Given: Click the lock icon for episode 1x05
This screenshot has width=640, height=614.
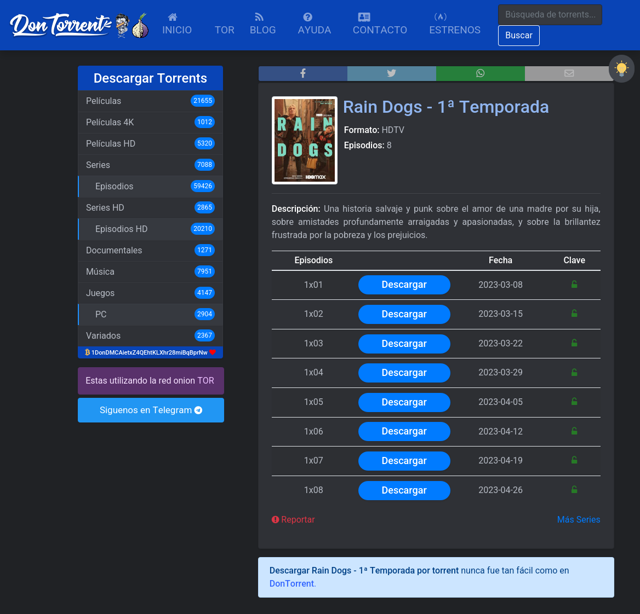Looking at the screenshot, I should click(x=574, y=402).
